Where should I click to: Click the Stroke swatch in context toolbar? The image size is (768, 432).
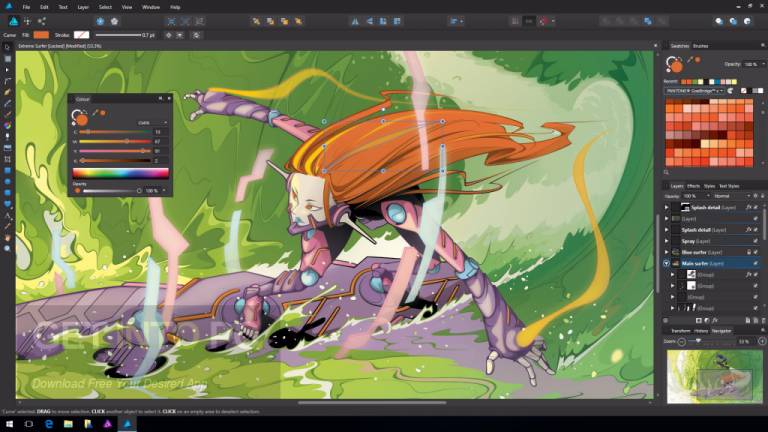pyautogui.click(x=82, y=34)
